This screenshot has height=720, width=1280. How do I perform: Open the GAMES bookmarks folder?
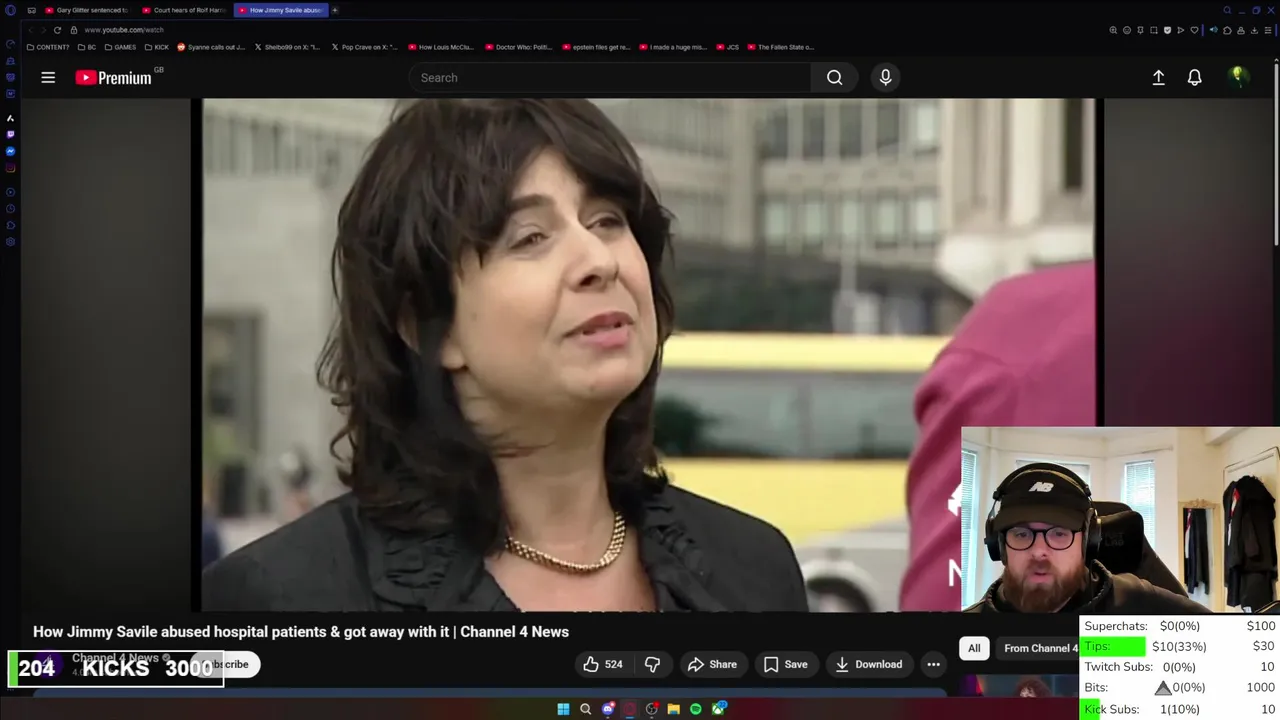point(120,47)
